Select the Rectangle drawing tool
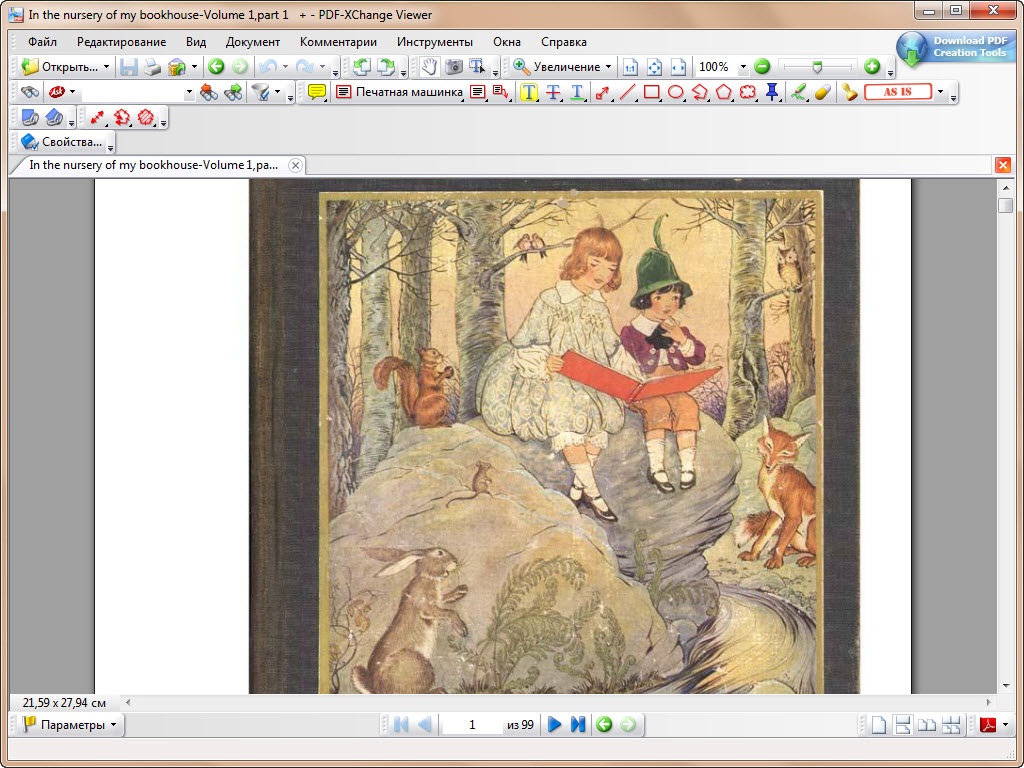Viewport: 1024px width, 768px height. 651,92
